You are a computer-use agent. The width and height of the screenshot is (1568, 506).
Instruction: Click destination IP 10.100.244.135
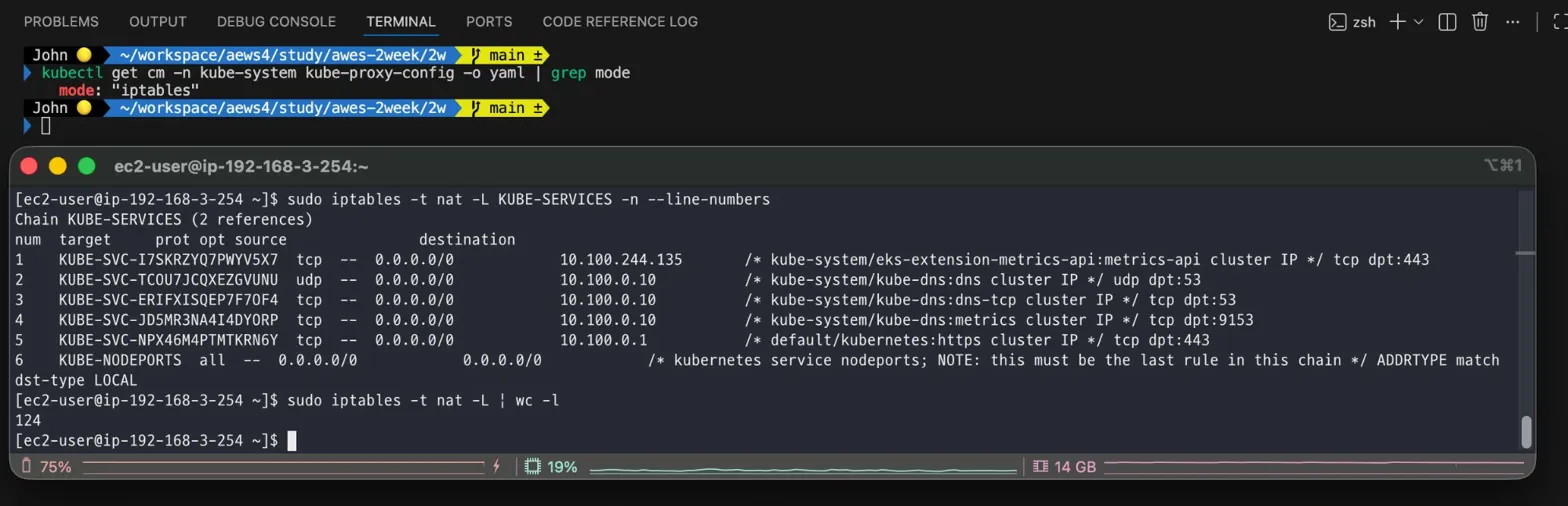tap(621, 260)
